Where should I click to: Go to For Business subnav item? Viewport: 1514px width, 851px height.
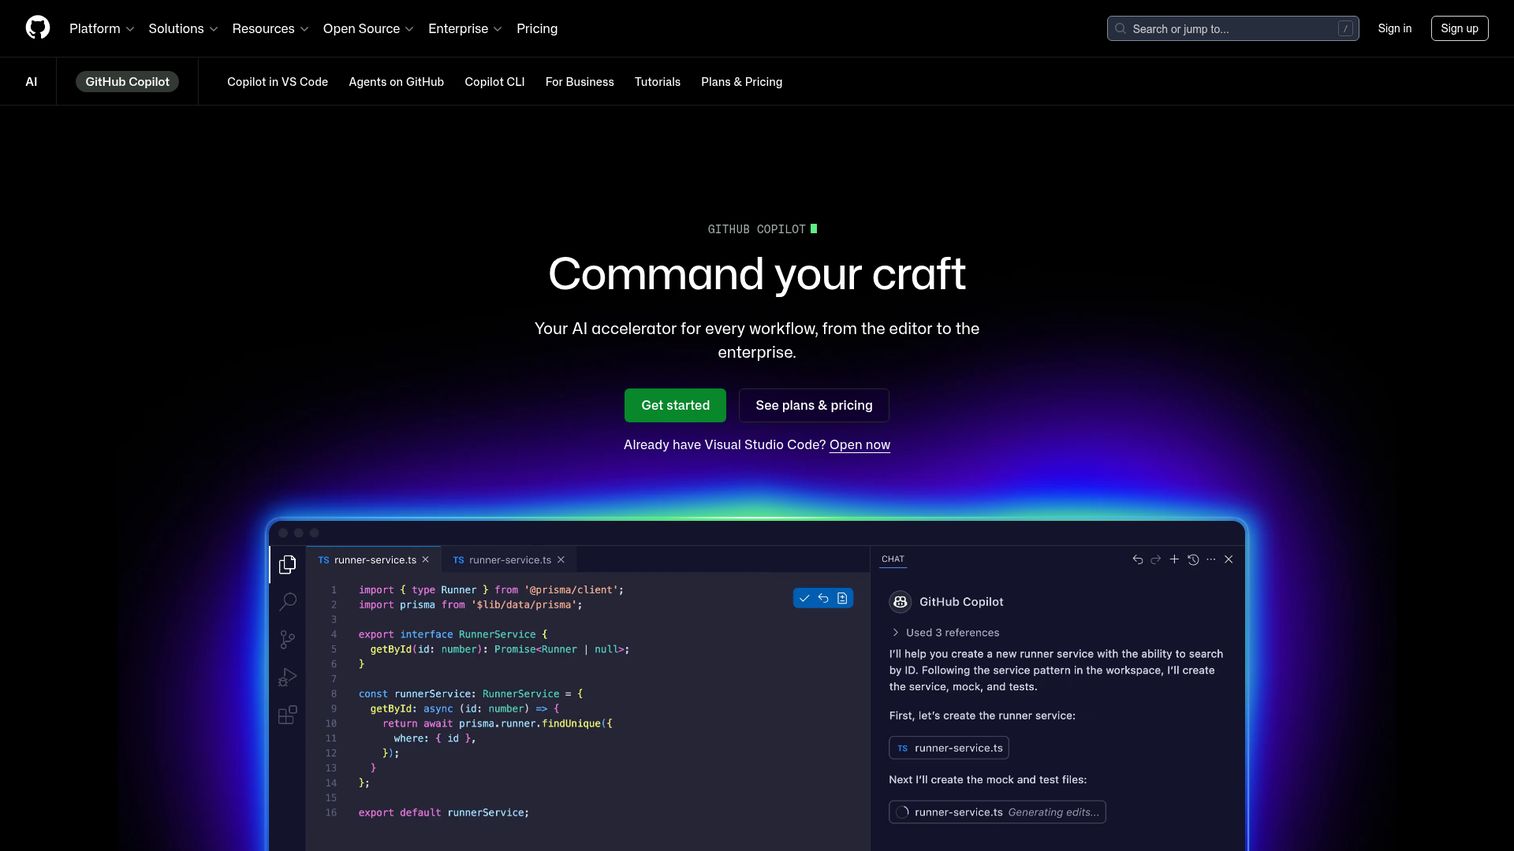[x=579, y=82]
